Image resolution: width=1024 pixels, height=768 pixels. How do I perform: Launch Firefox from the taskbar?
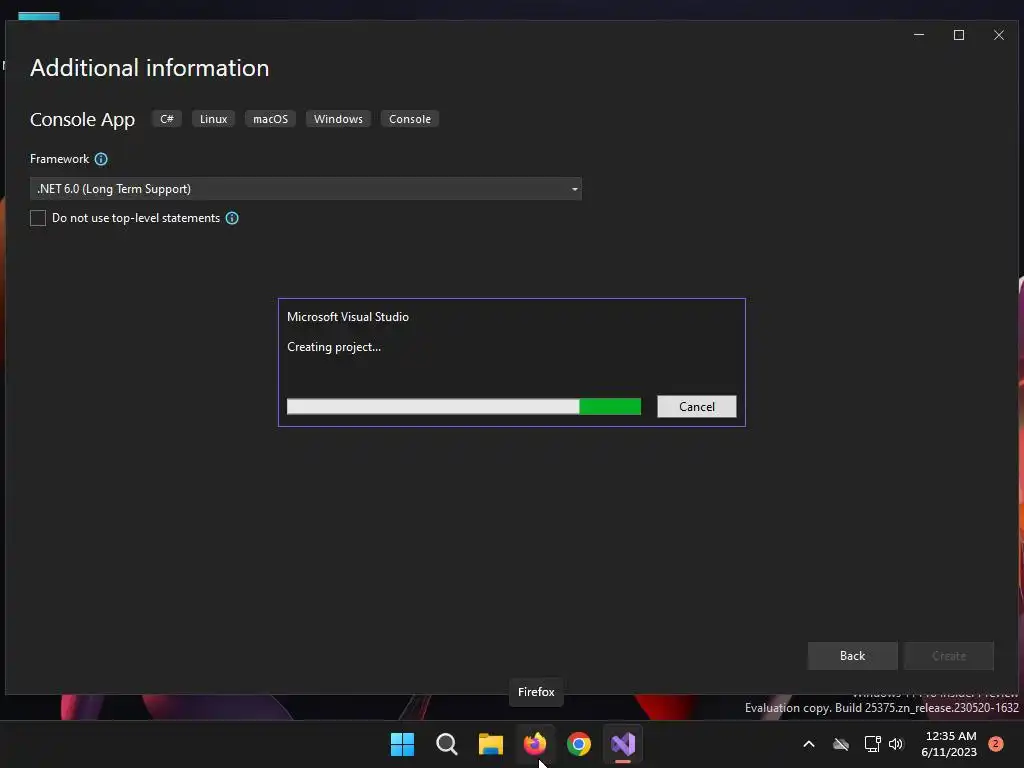[535, 744]
